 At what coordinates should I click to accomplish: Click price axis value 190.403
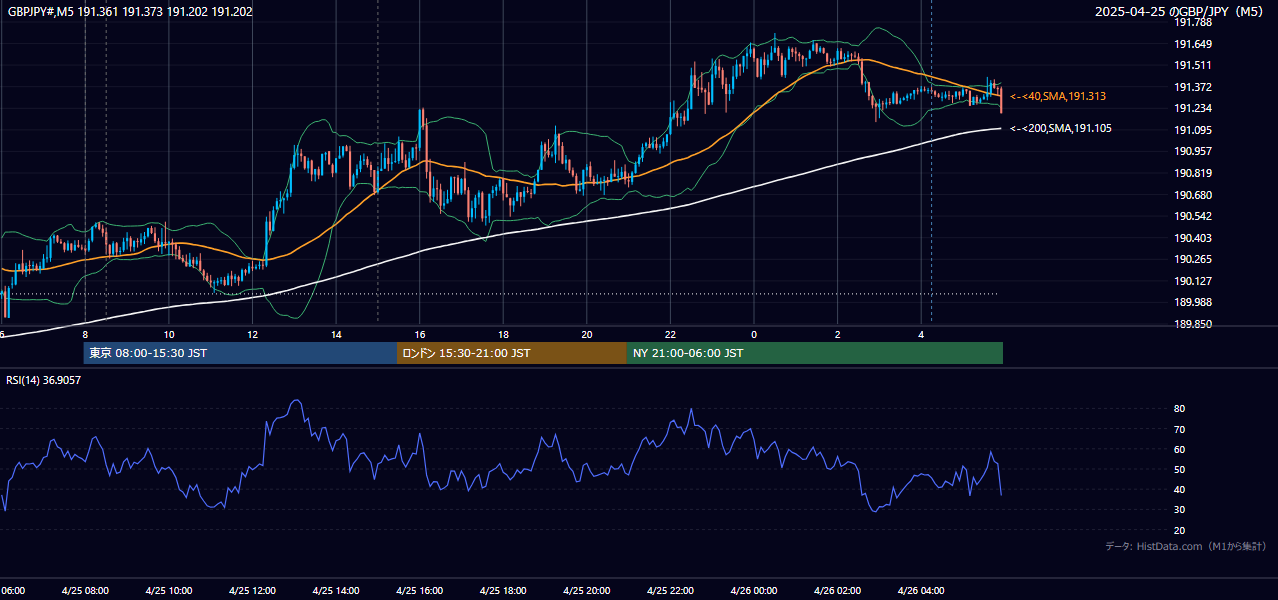1193,238
